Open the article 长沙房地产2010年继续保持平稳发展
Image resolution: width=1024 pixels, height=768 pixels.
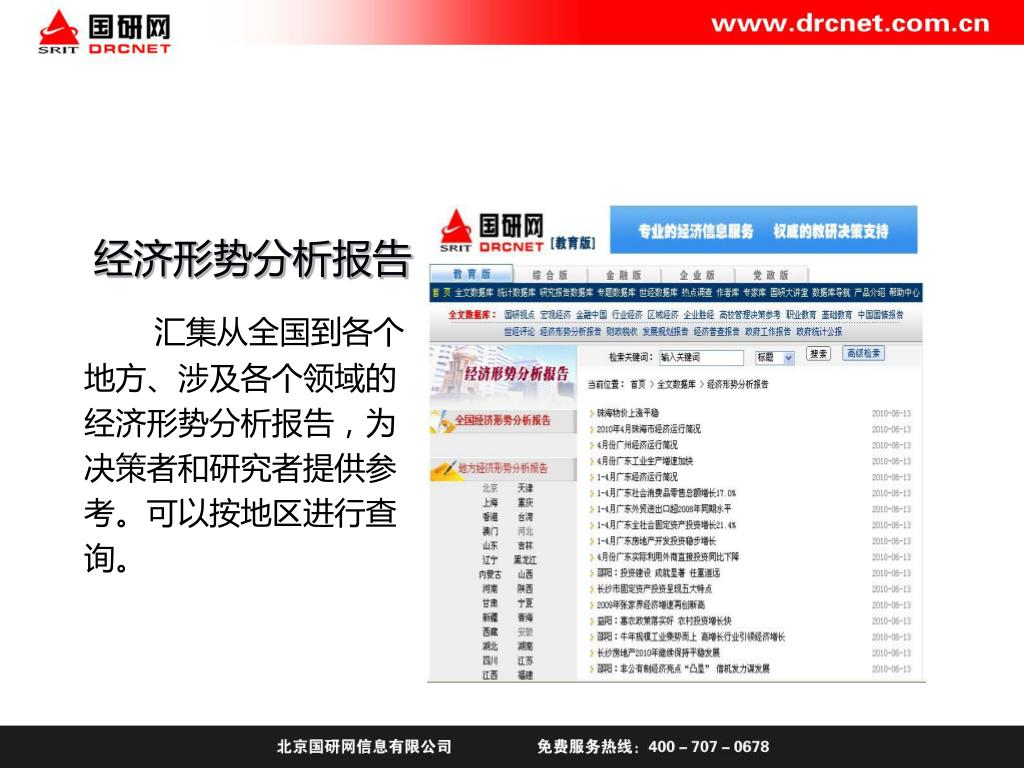658,653
